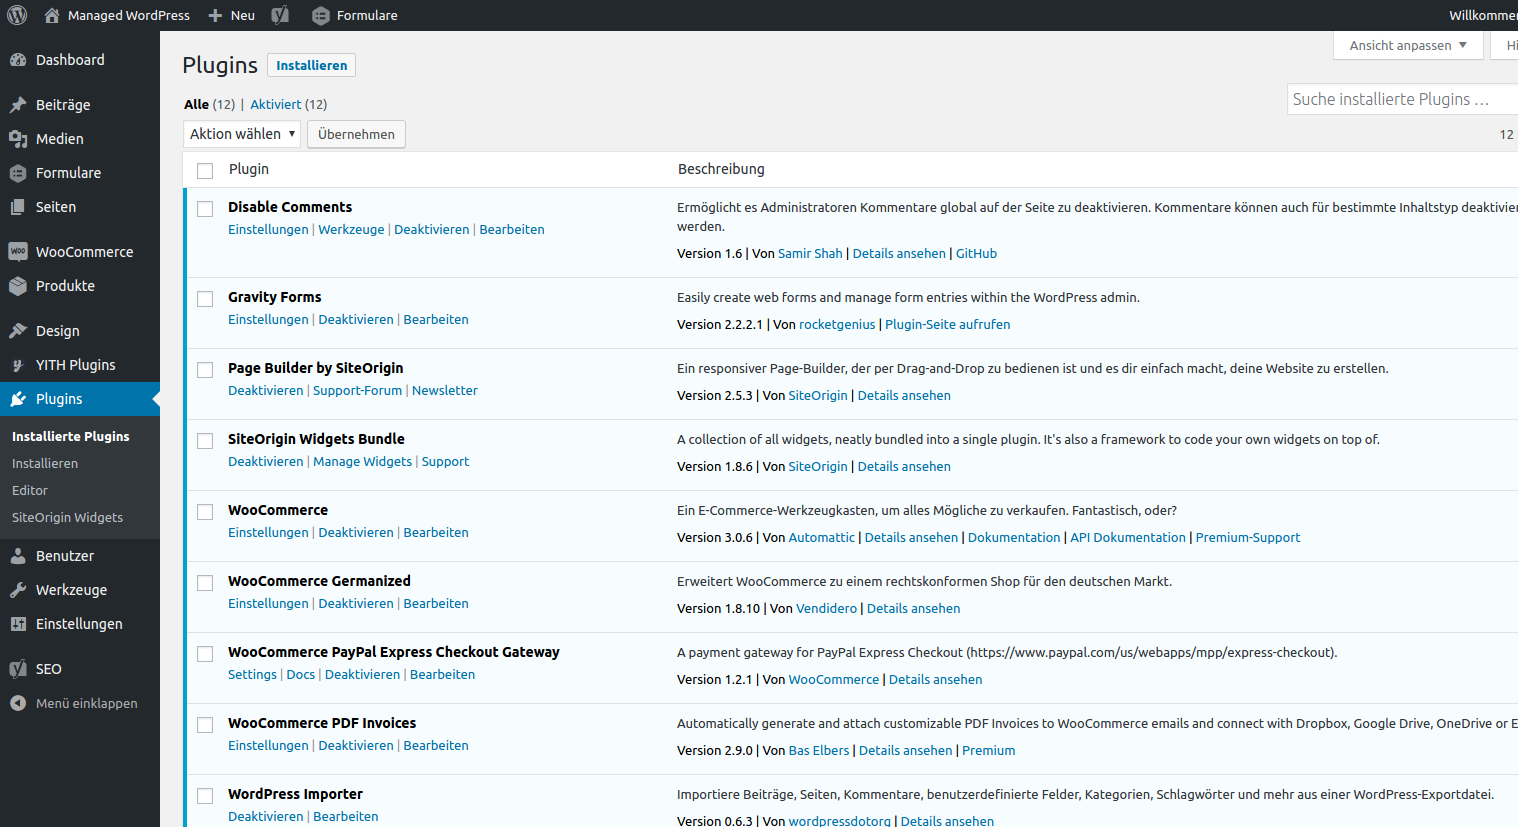Open the GitHub link for Disable Comments
The image size is (1518, 827).
(976, 254)
